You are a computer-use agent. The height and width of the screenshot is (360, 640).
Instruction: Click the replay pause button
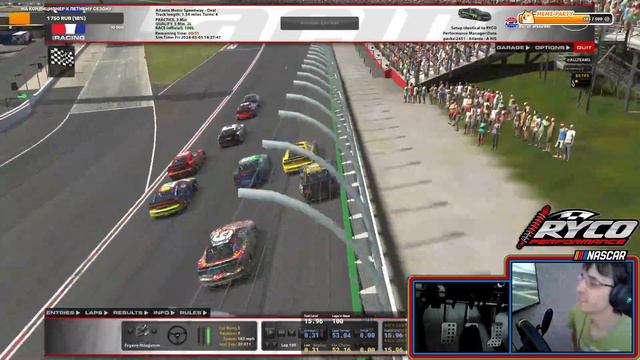[281, 332]
